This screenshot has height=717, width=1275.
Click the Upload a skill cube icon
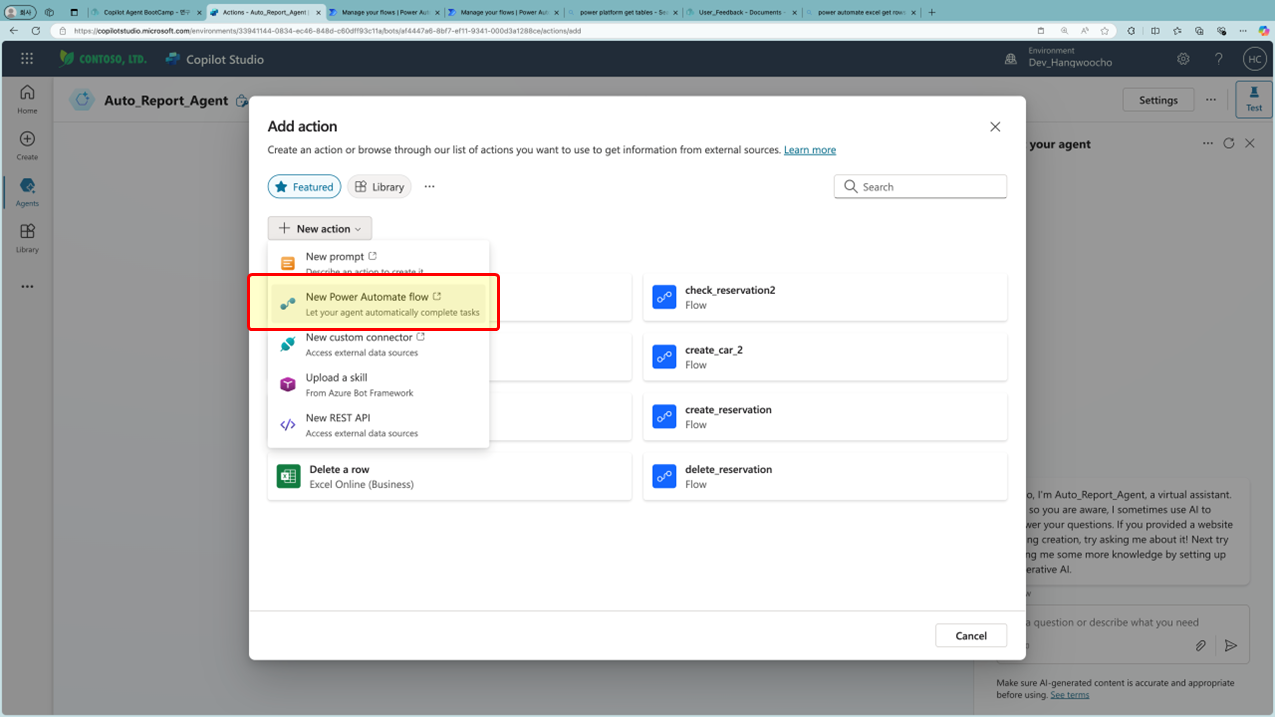point(288,385)
